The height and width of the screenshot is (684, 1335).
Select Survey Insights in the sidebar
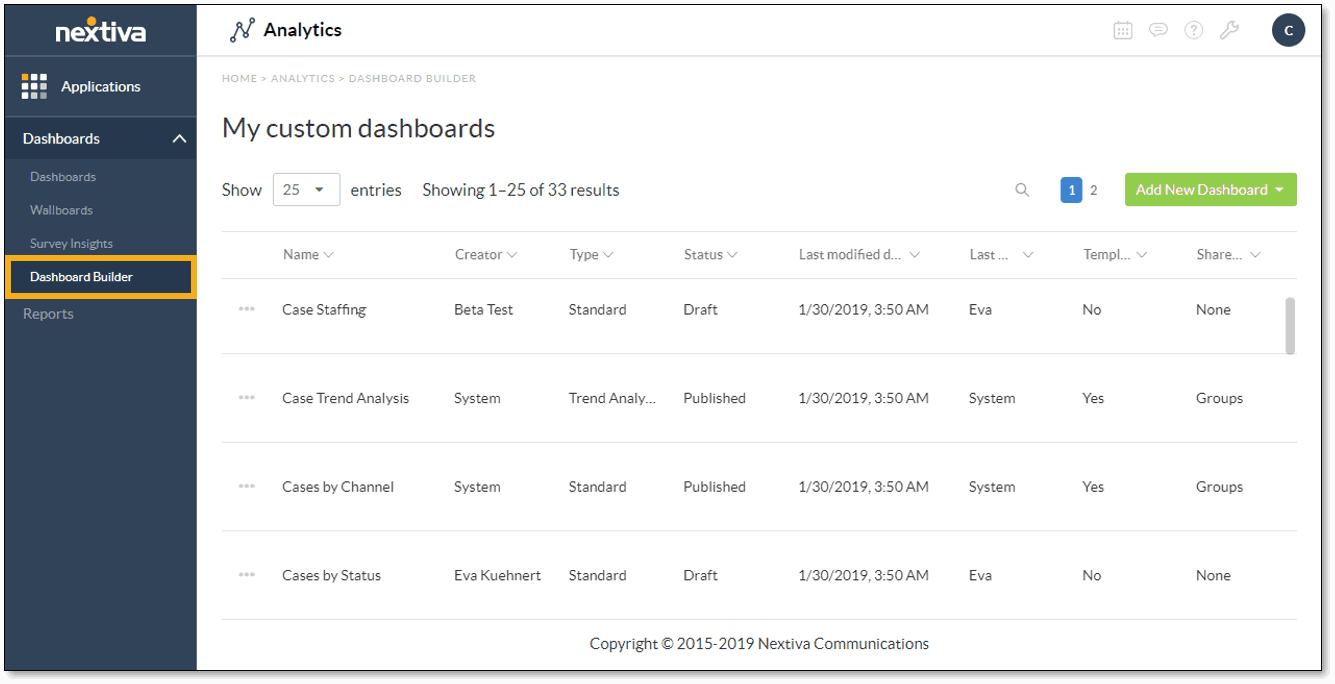coord(71,244)
